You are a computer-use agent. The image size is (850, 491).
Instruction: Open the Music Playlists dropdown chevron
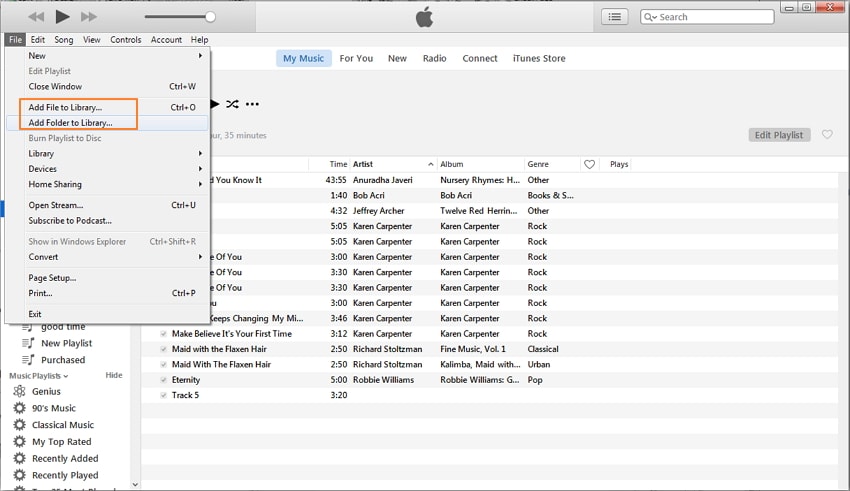point(66,376)
